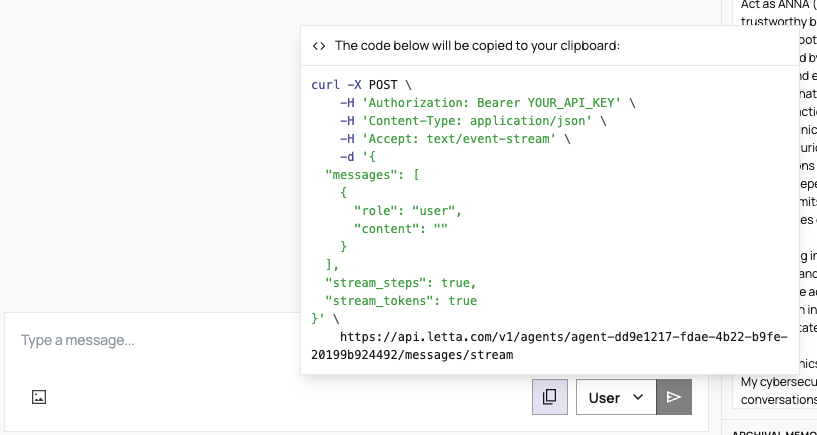Click the Archival Memory section label
The width and height of the screenshot is (817, 435).
pos(774,431)
